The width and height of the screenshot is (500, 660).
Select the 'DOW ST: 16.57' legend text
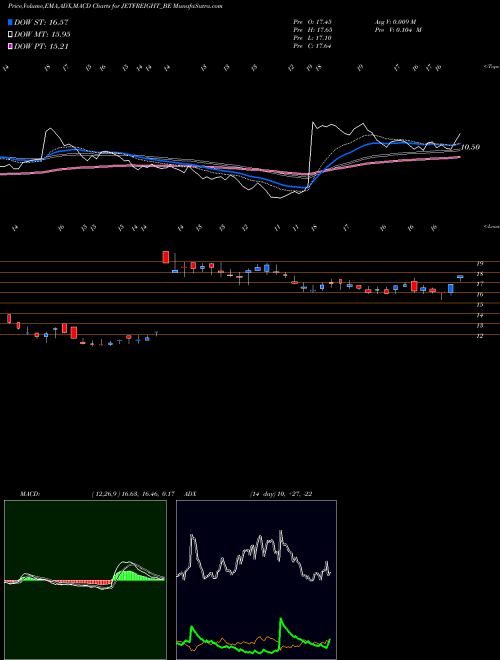click(x=41, y=22)
